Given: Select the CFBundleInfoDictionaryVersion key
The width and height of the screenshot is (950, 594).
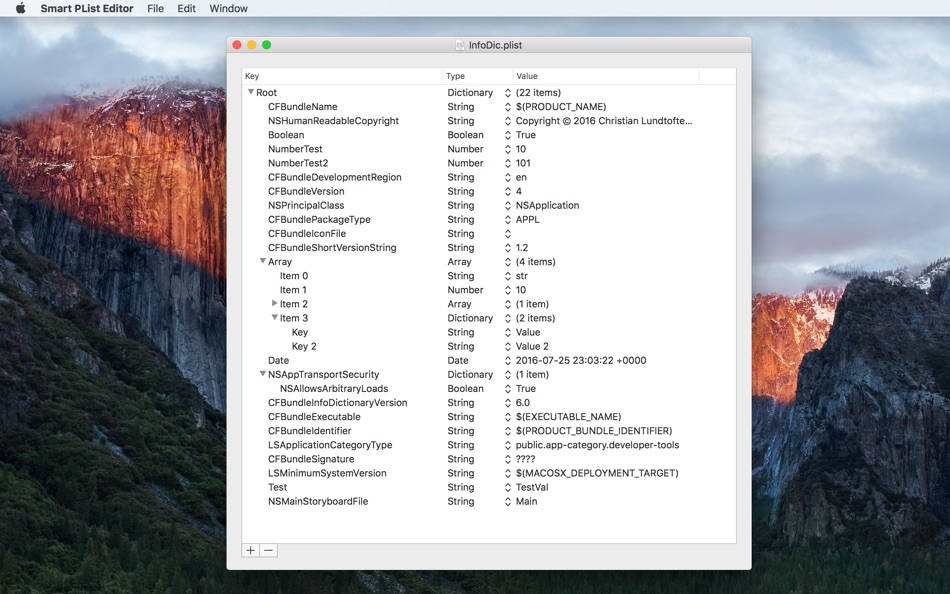Looking at the screenshot, I should click(x=337, y=402).
